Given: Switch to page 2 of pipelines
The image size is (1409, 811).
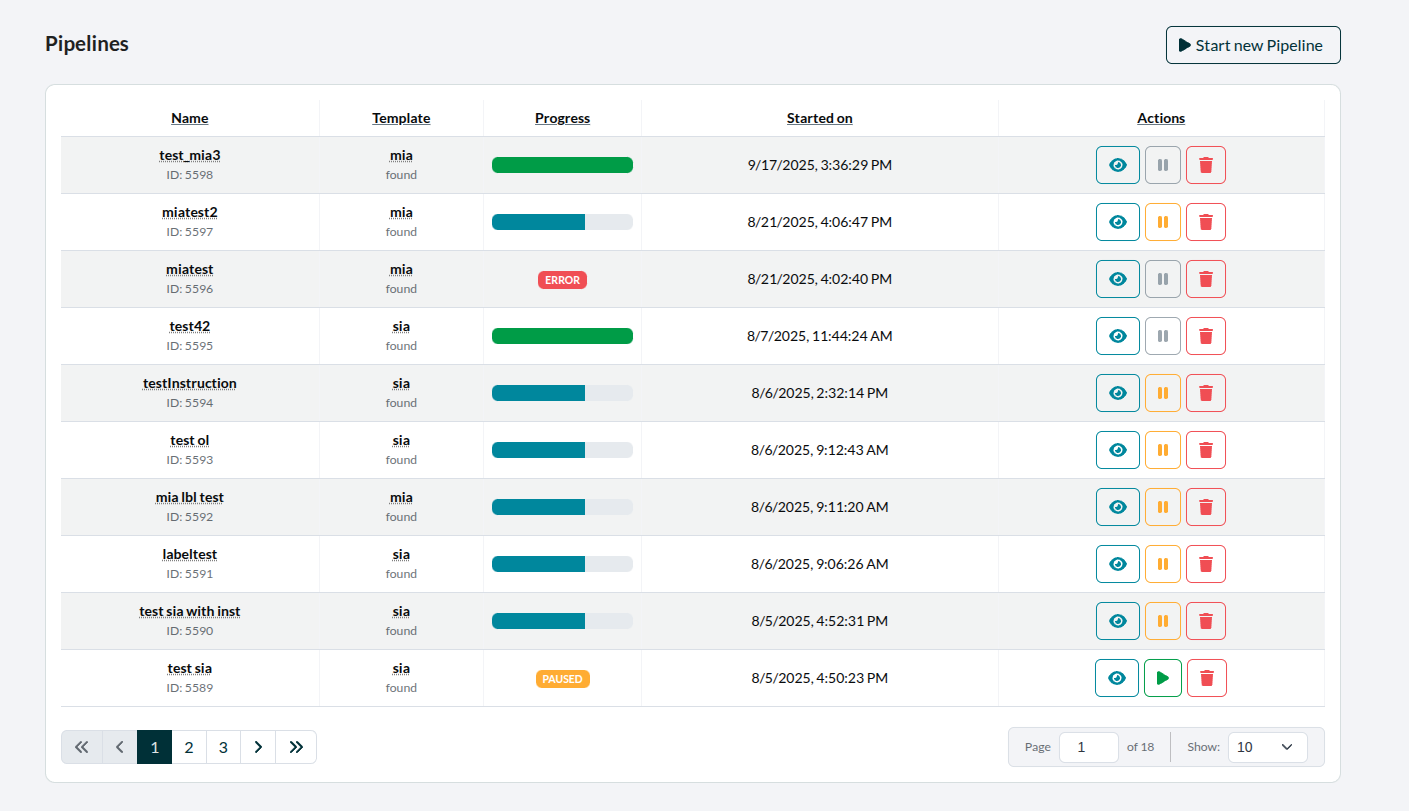Looking at the screenshot, I should (189, 747).
